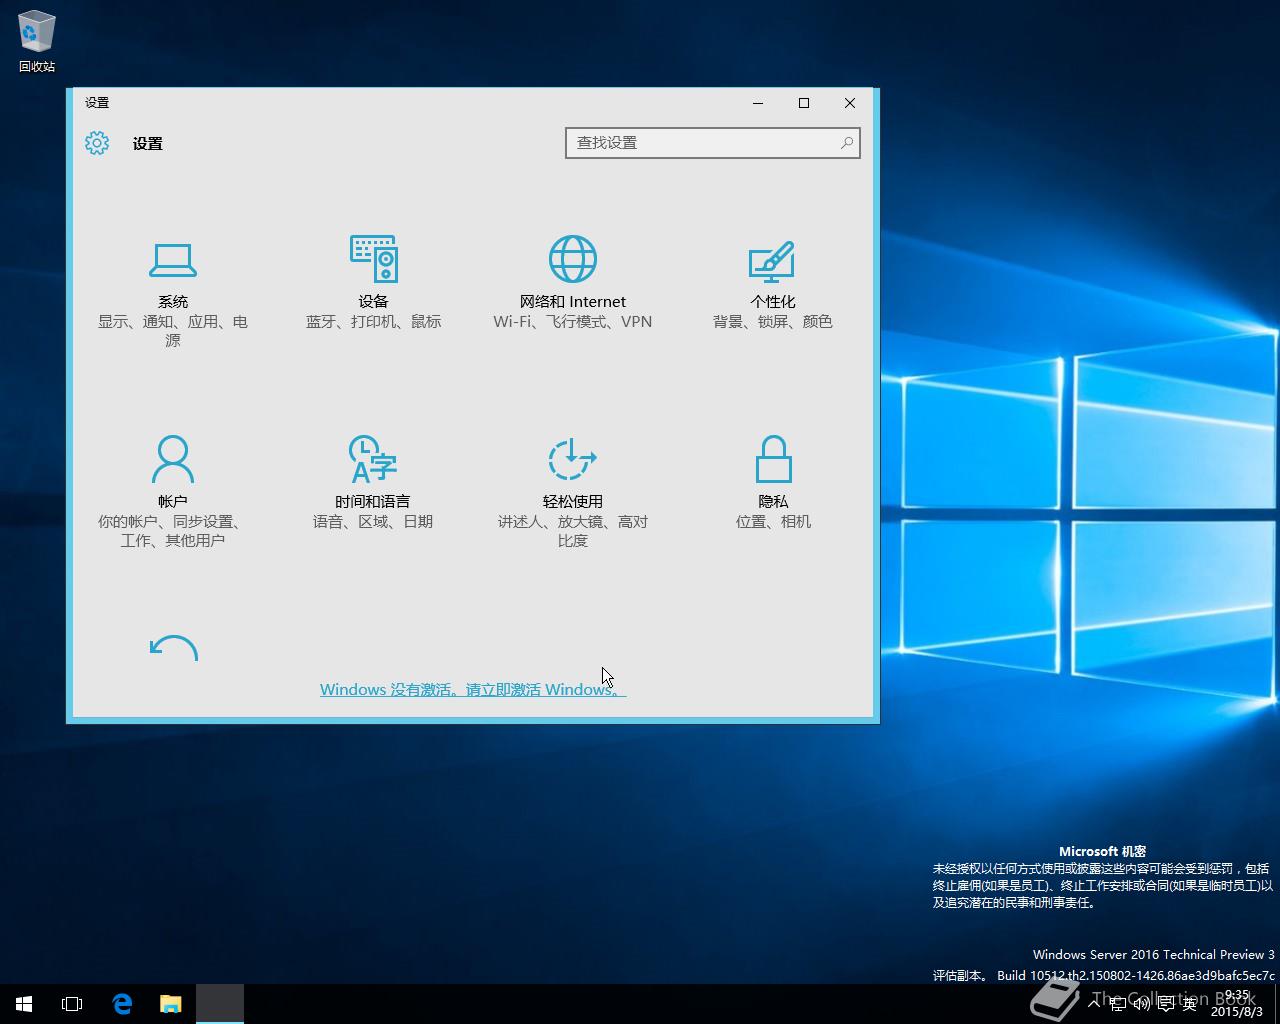The width and height of the screenshot is (1280, 1024).
Task: Minimize the Settings window
Action: 758,103
